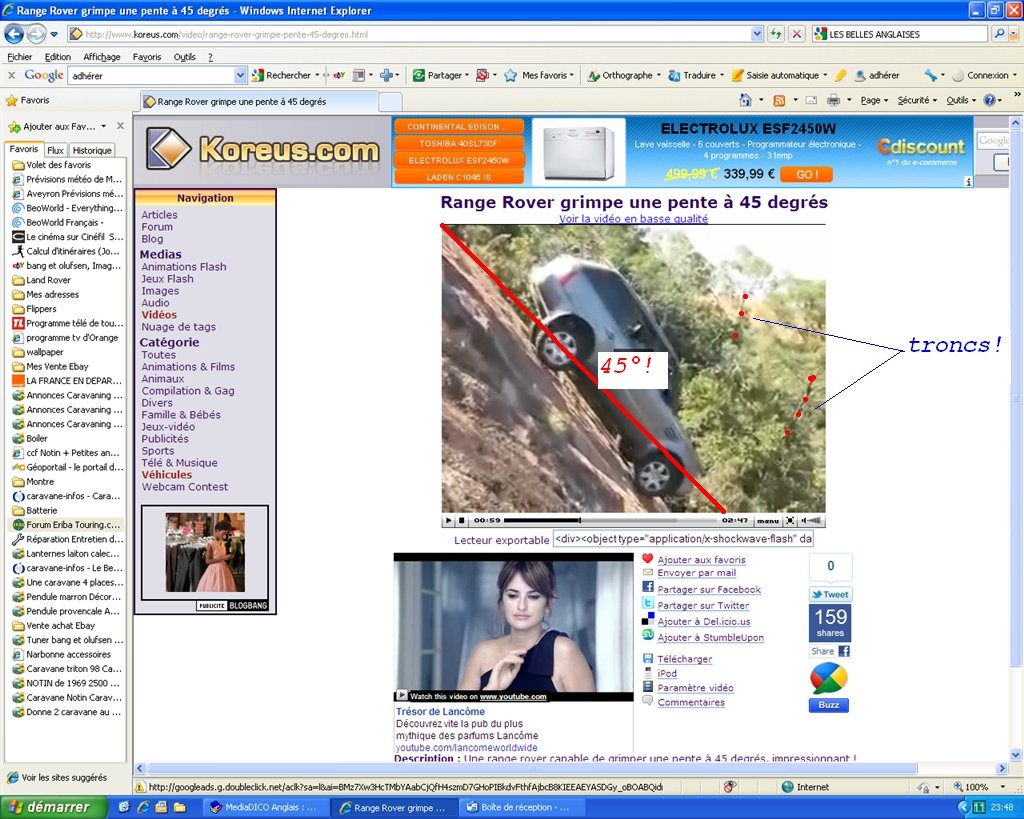Click the video player volume speaker icon

pos(811,521)
